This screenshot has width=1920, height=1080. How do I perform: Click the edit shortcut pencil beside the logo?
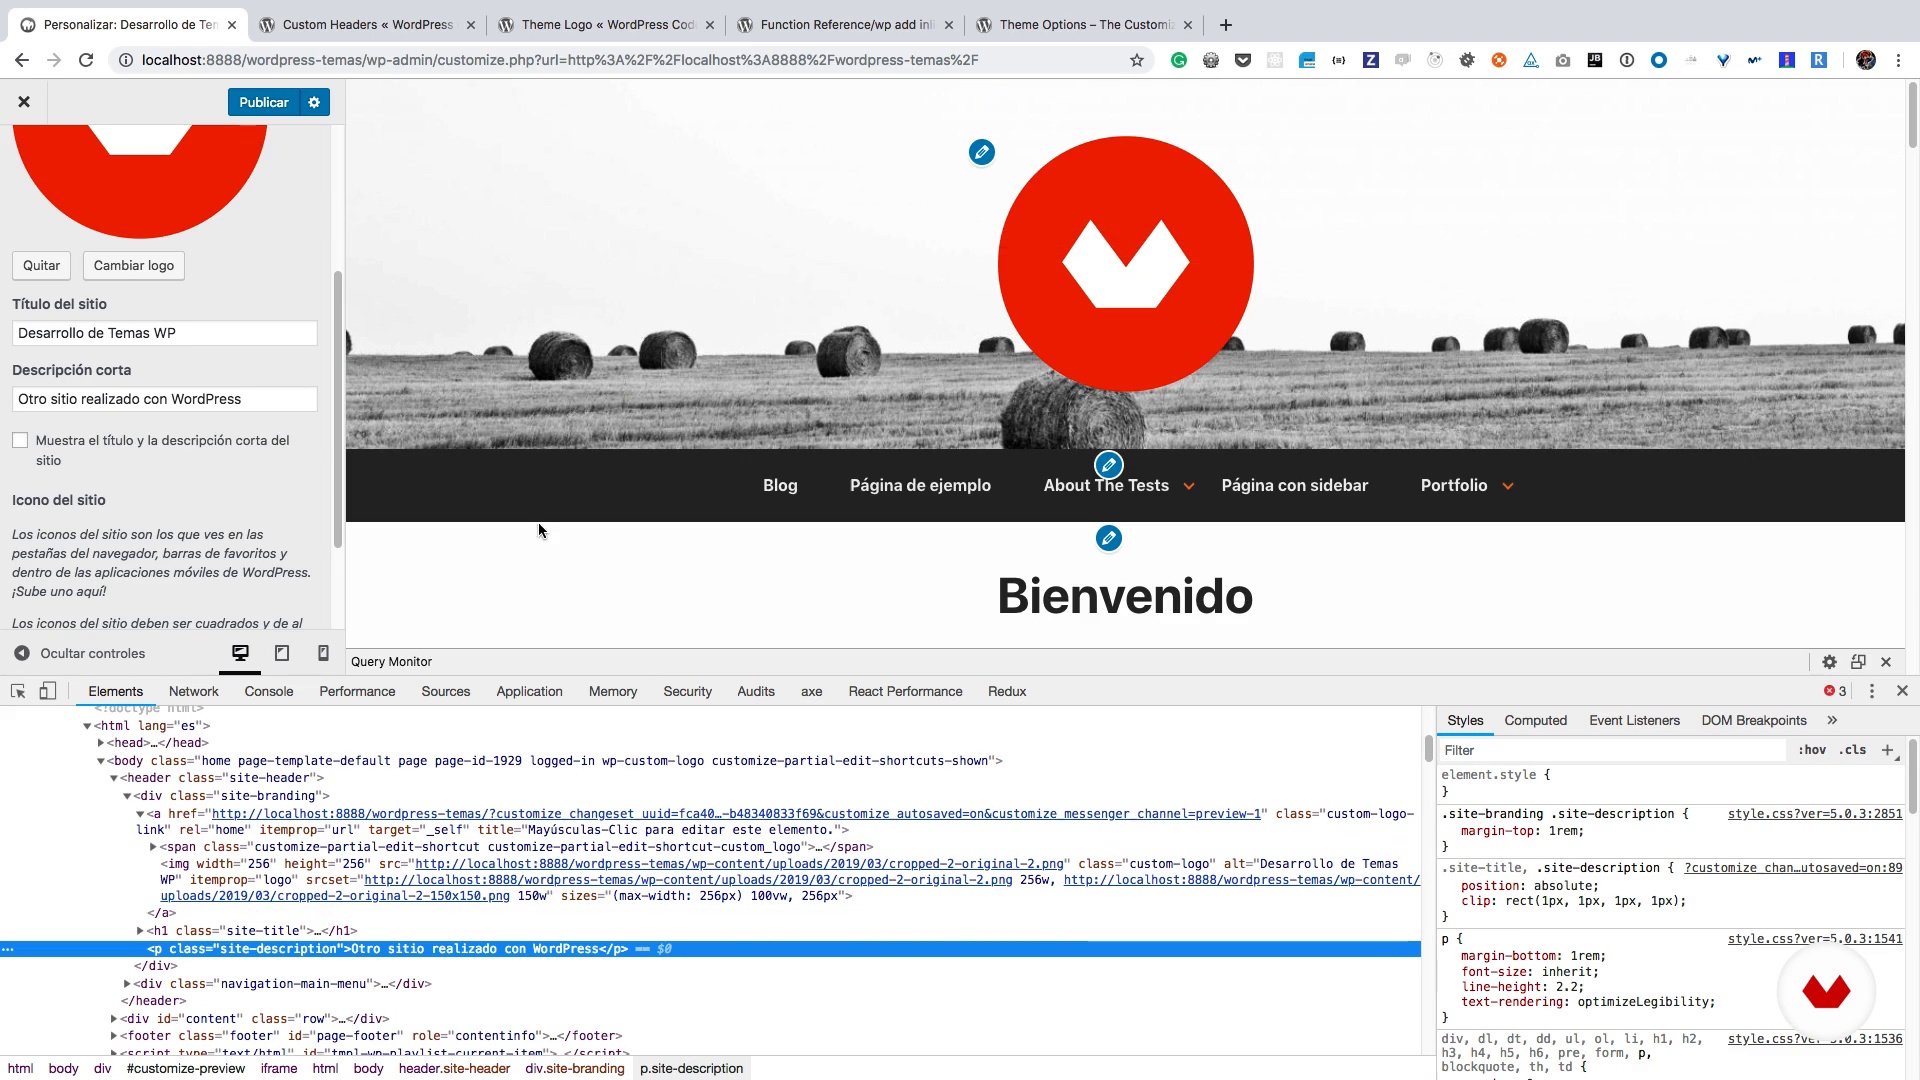pyautogui.click(x=982, y=152)
